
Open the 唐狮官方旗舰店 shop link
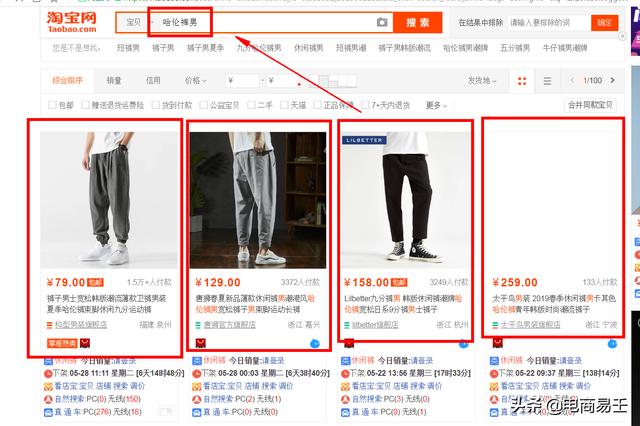(230, 325)
